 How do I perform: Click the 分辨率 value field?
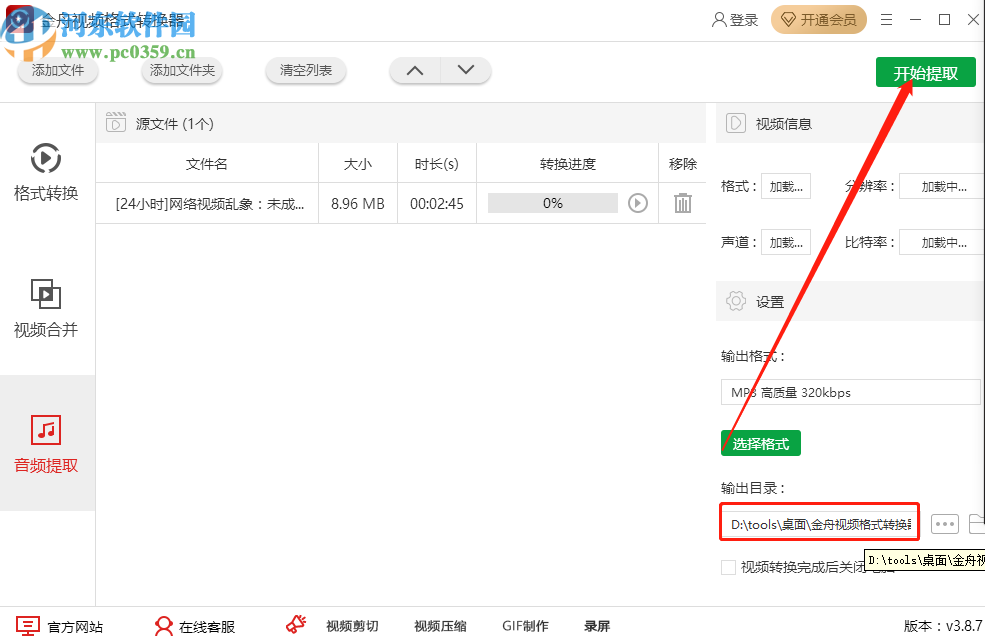coord(942,186)
